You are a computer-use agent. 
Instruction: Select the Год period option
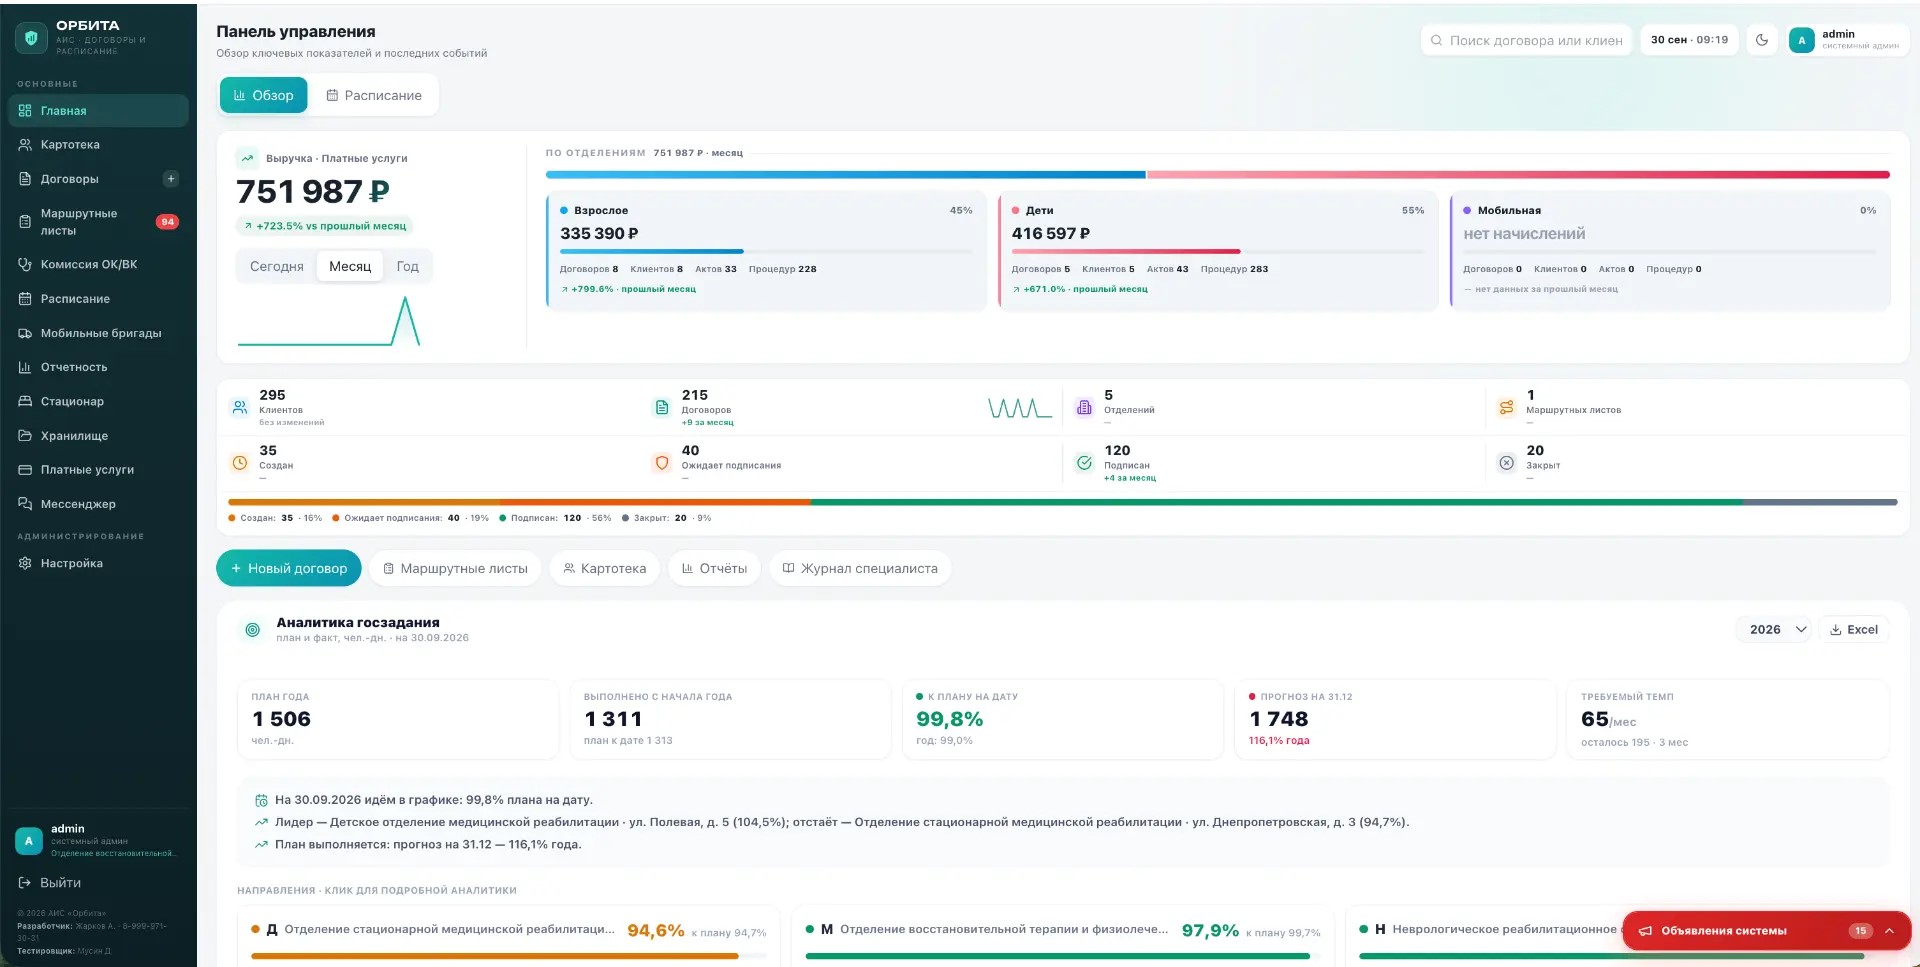(407, 266)
